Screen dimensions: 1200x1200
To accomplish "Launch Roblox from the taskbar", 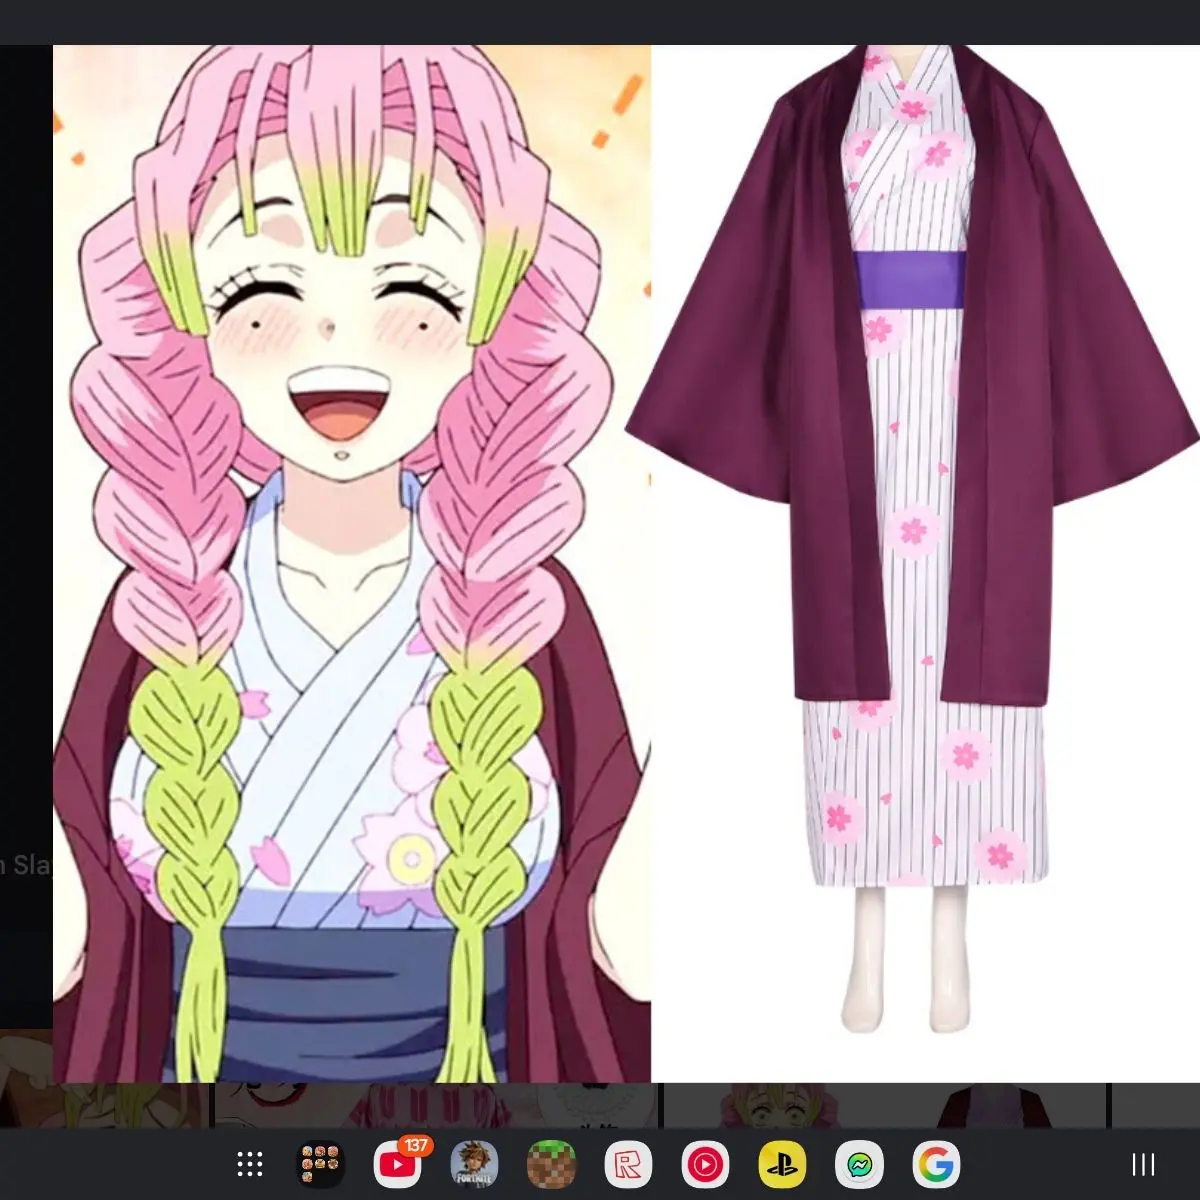I will tap(629, 1164).
